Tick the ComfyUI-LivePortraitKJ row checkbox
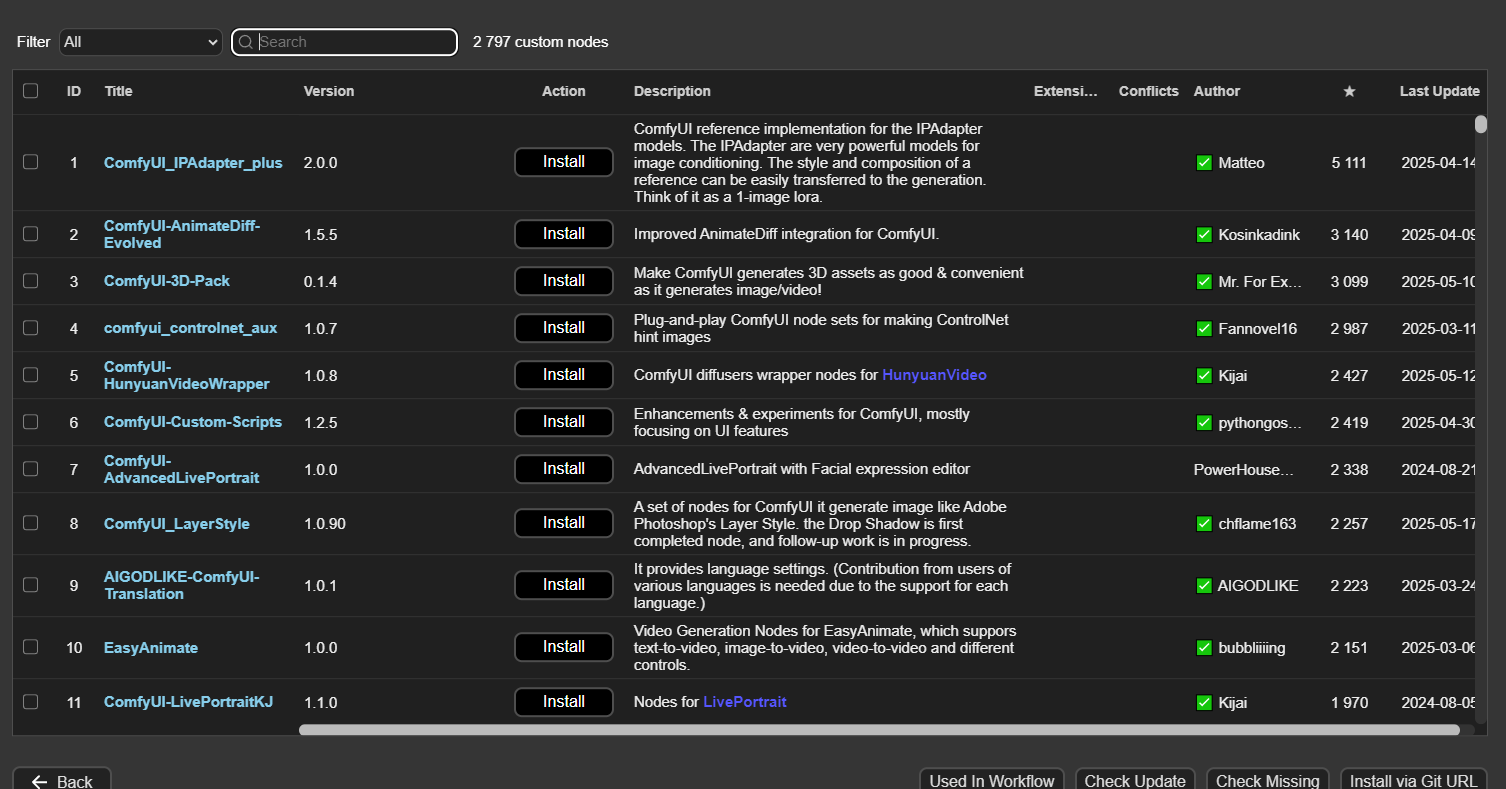This screenshot has width=1506, height=789. [x=31, y=702]
